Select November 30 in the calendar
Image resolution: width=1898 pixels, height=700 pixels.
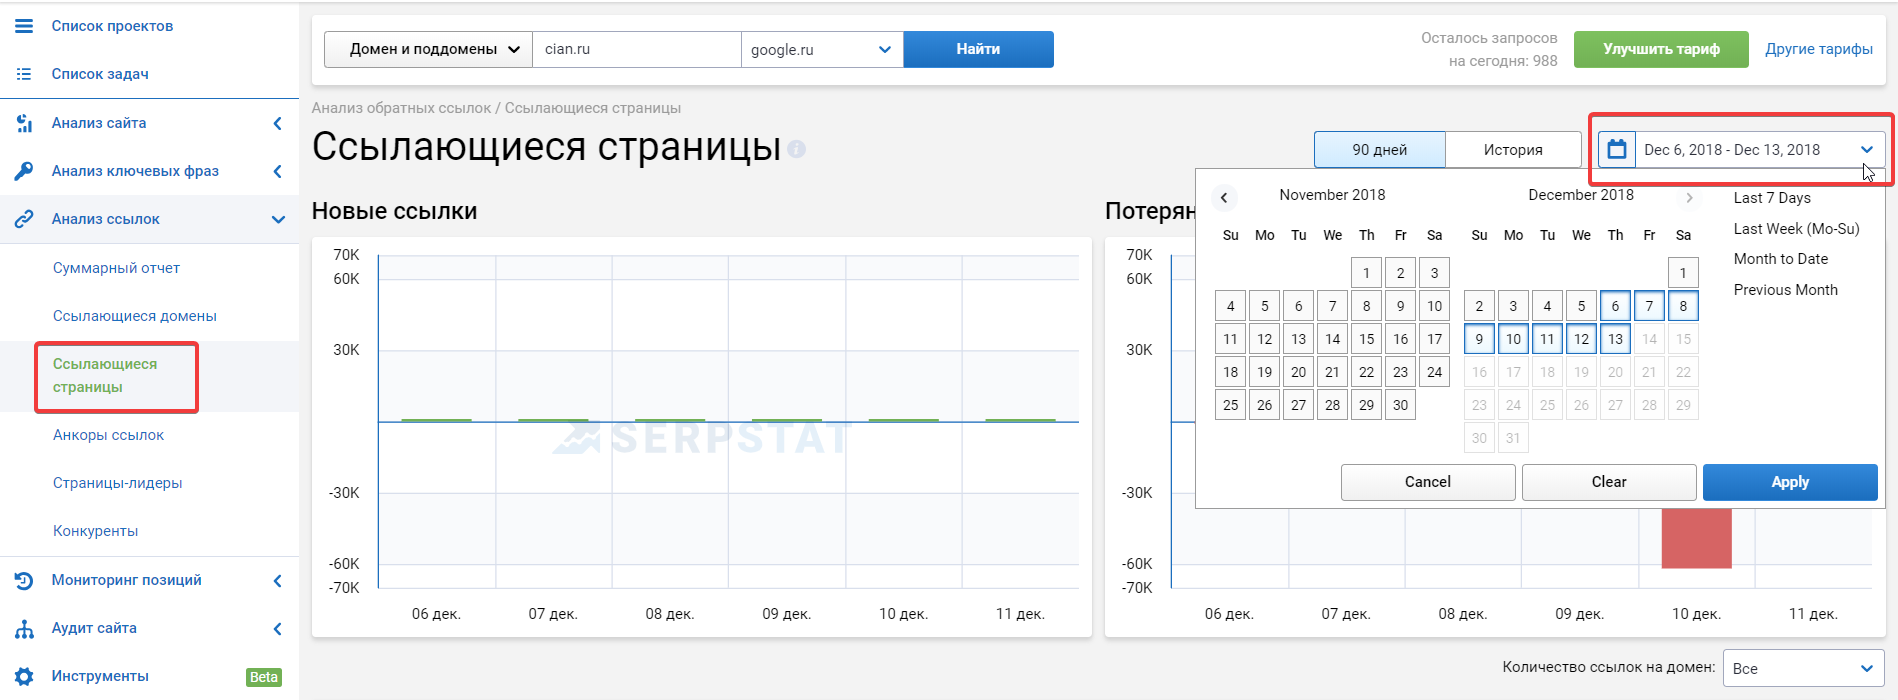[x=1401, y=405]
